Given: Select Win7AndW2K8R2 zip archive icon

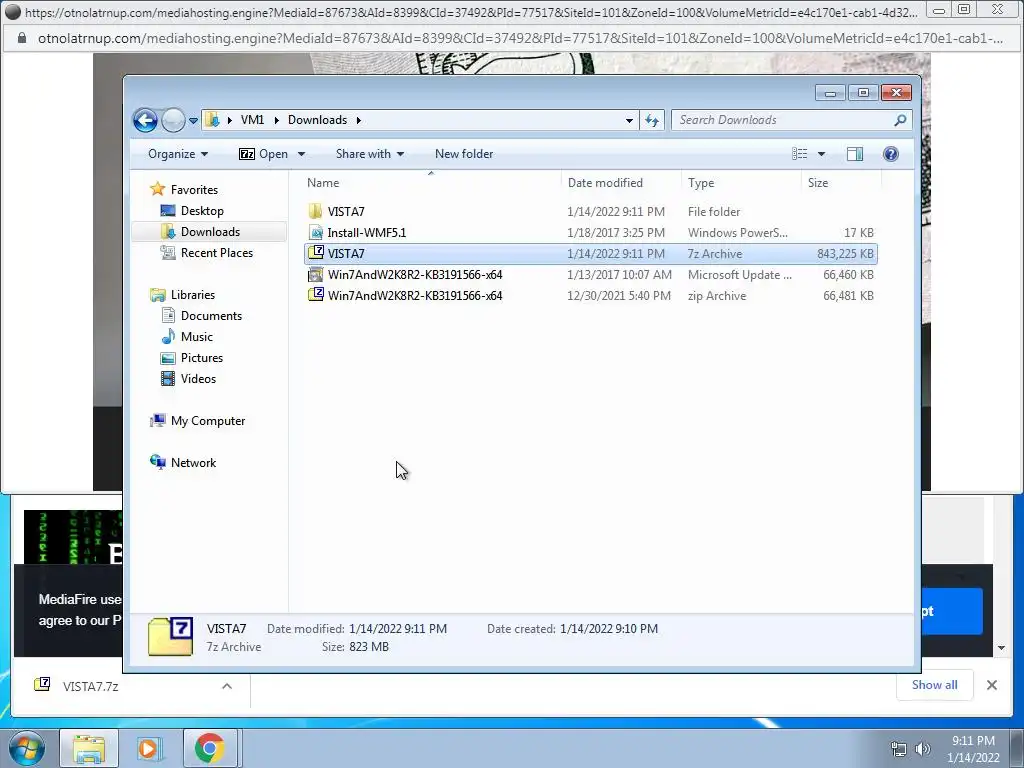Looking at the screenshot, I should pos(315,295).
